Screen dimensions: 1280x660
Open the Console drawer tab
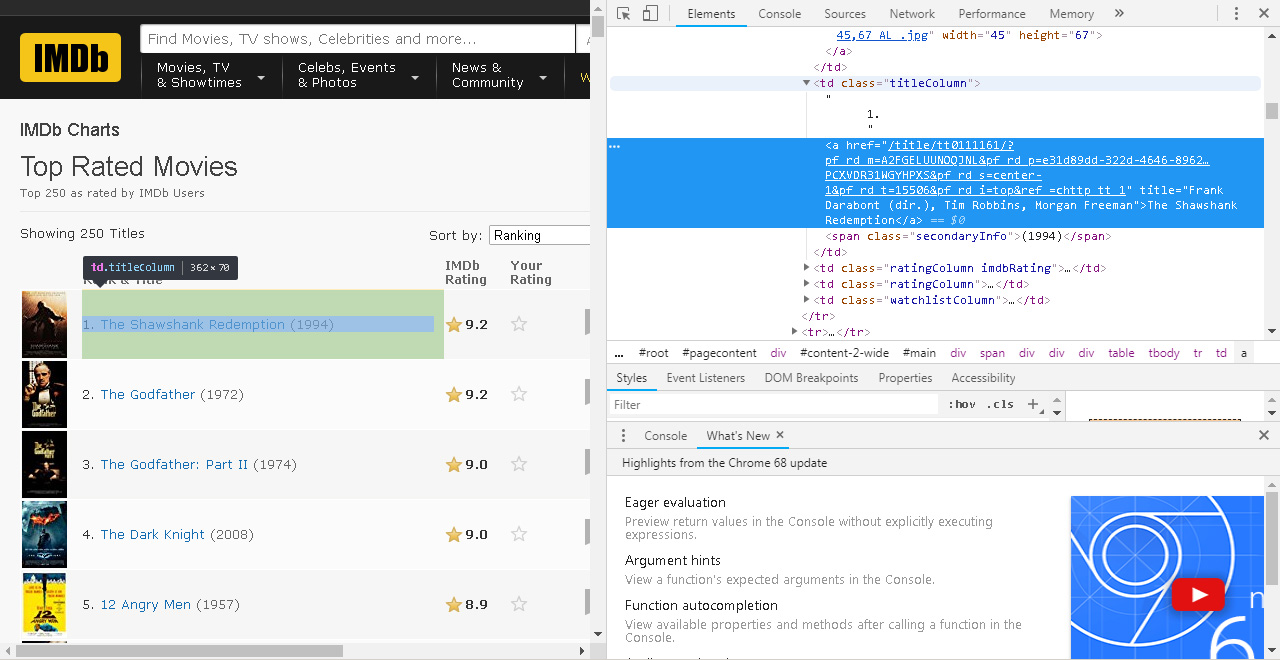tap(666, 436)
